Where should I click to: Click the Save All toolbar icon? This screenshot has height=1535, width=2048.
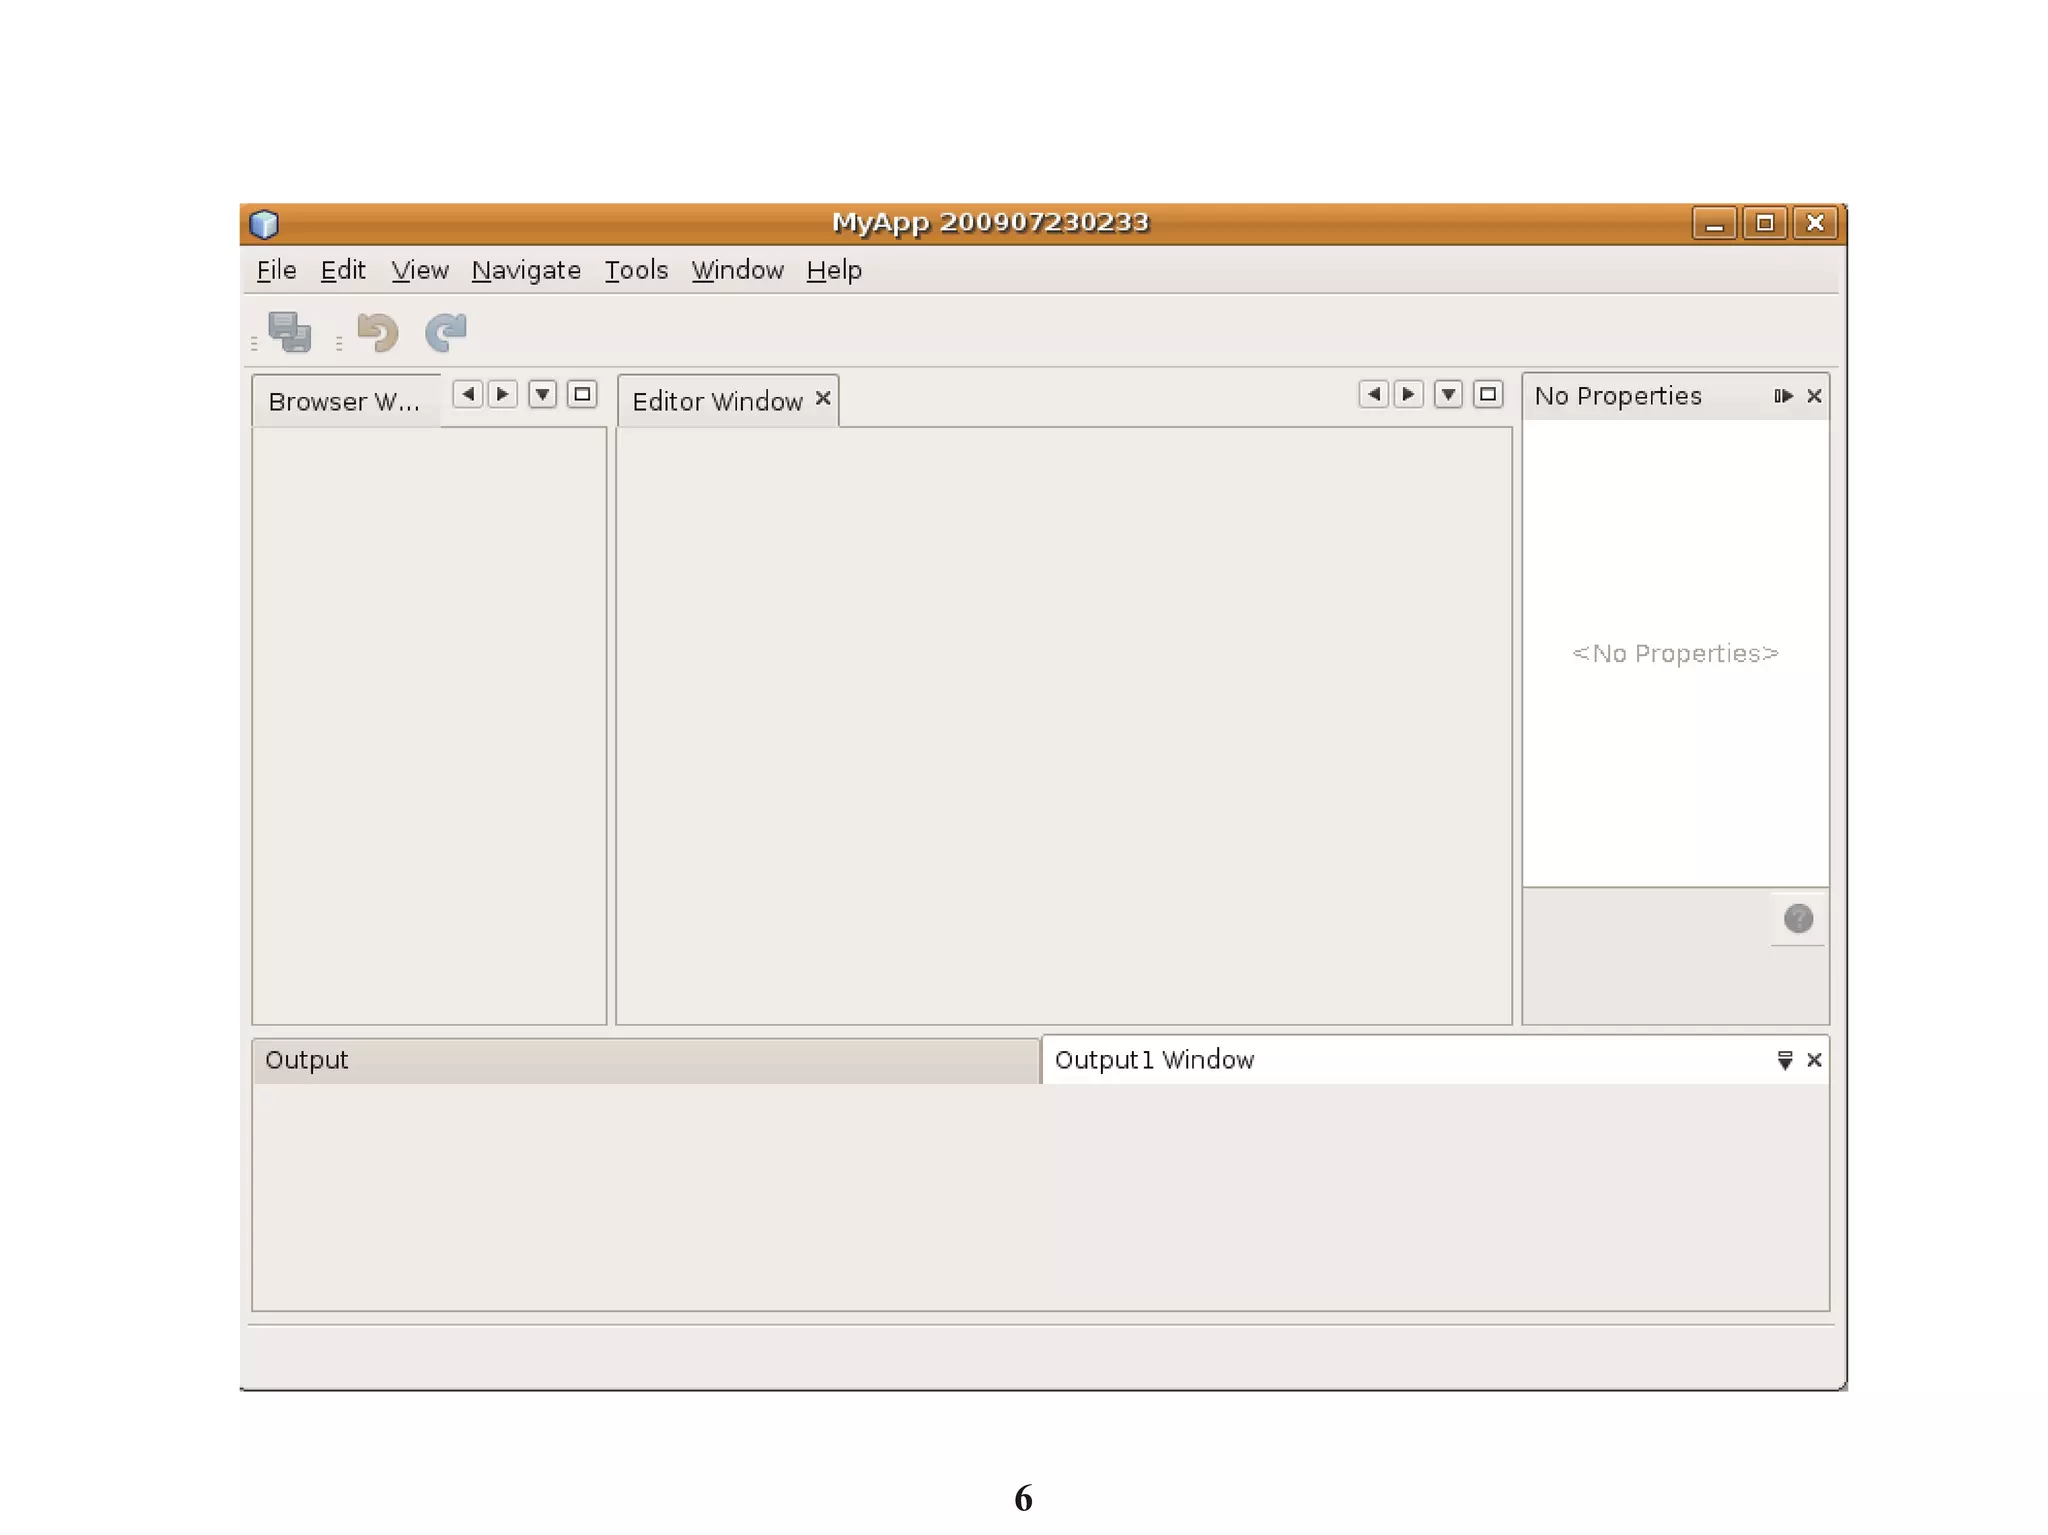pos(290,332)
